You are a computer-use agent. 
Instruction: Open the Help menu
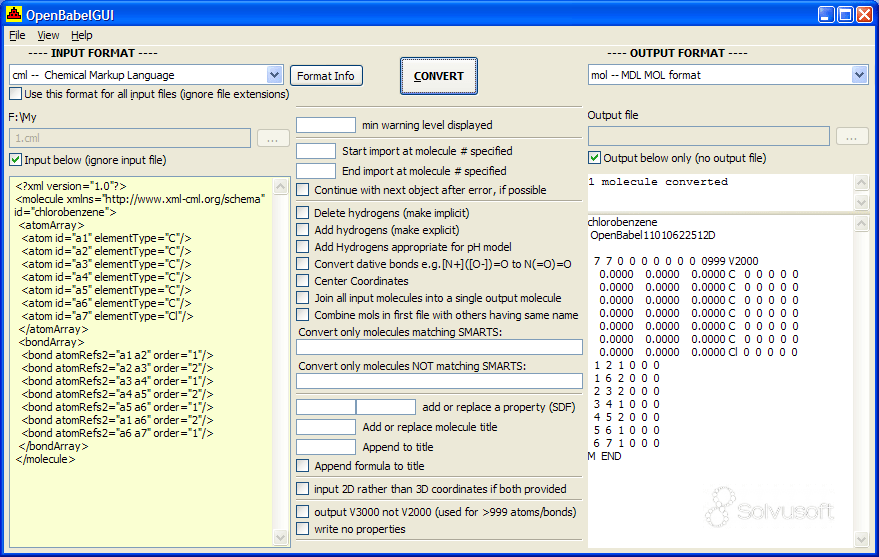click(82, 35)
